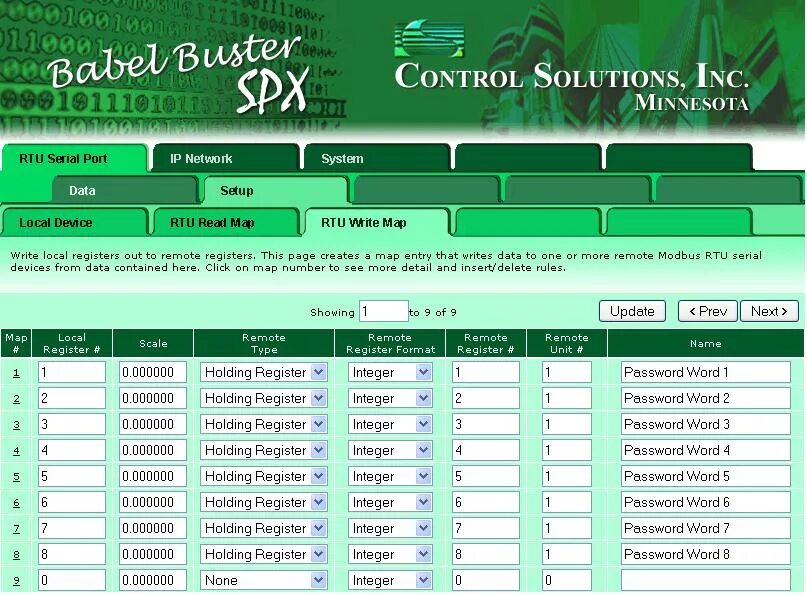Open map number 6 link
The image size is (807, 596).
tap(16, 503)
